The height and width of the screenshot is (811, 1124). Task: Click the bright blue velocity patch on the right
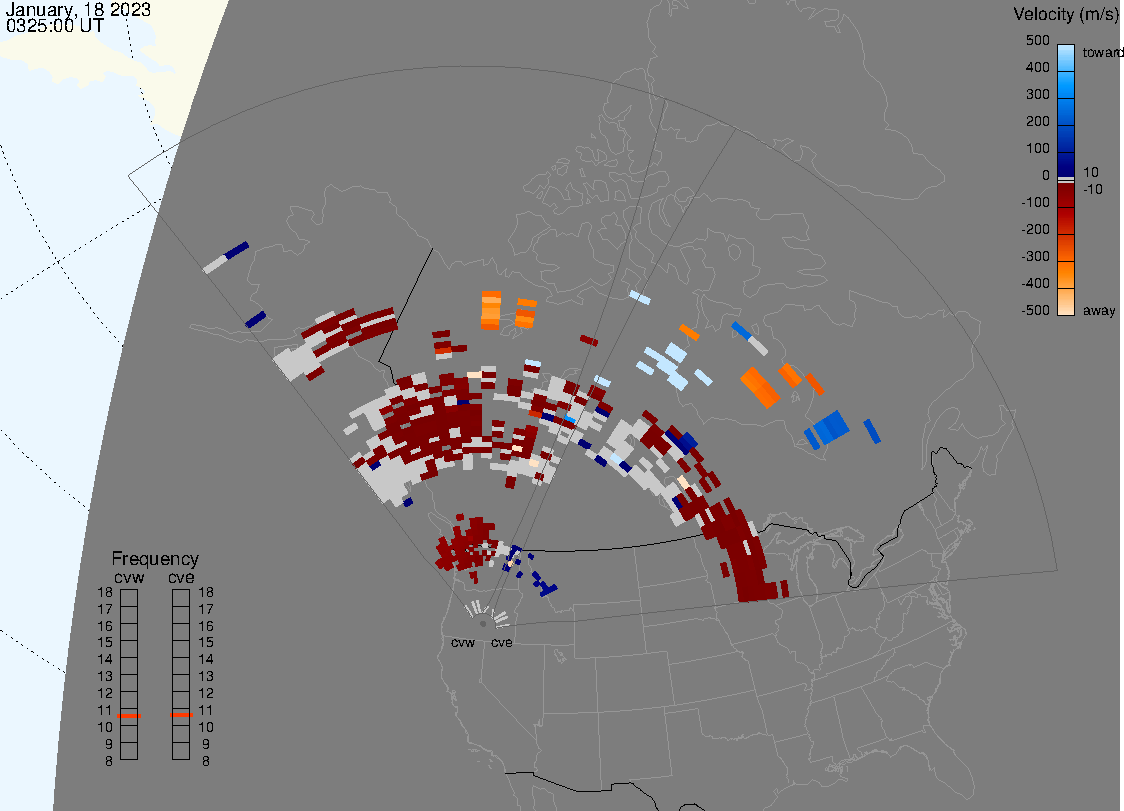pyautogui.click(x=828, y=428)
